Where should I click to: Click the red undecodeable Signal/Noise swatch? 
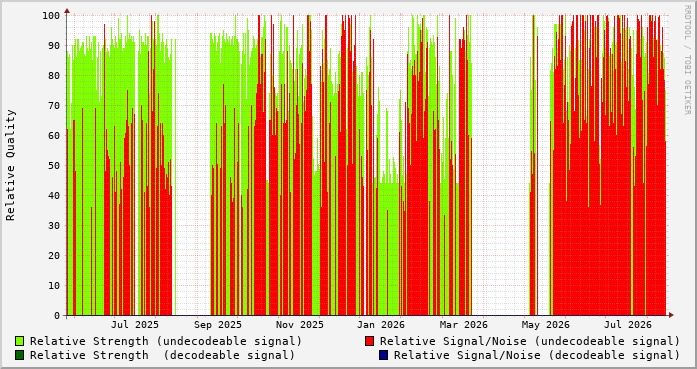click(x=369, y=341)
